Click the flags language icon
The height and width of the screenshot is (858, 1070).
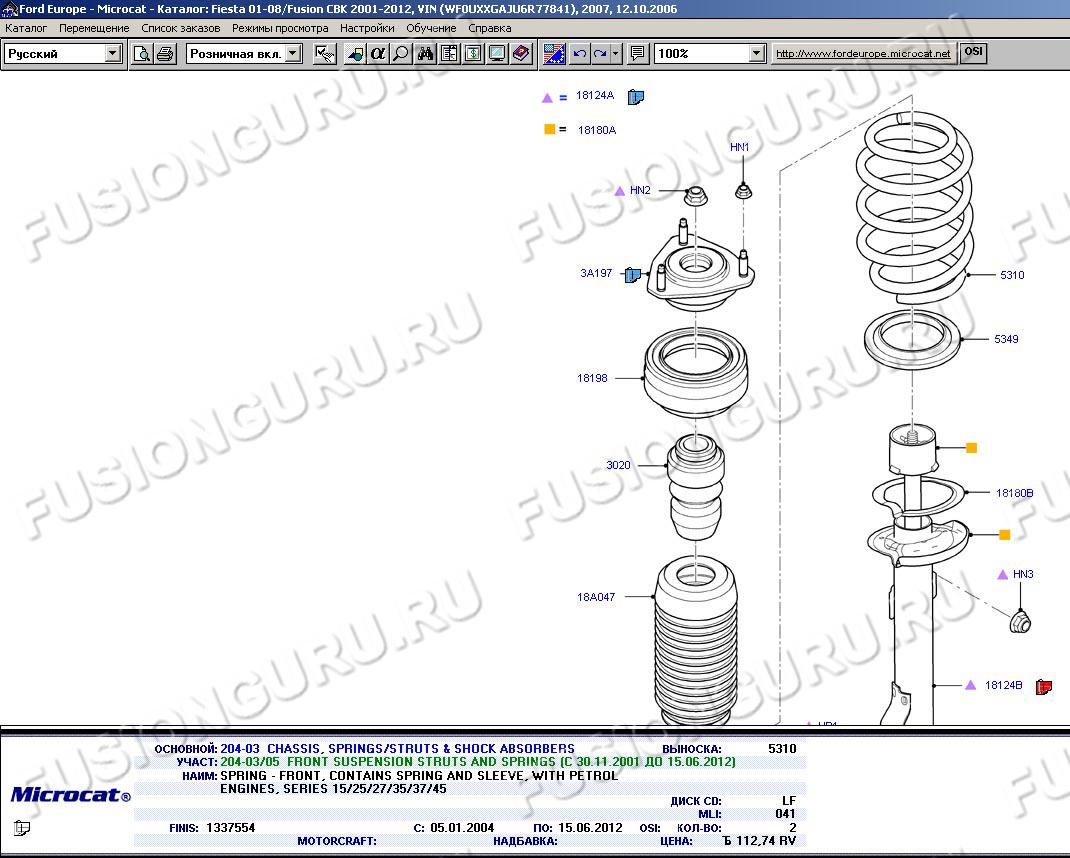(x=553, y=53)
